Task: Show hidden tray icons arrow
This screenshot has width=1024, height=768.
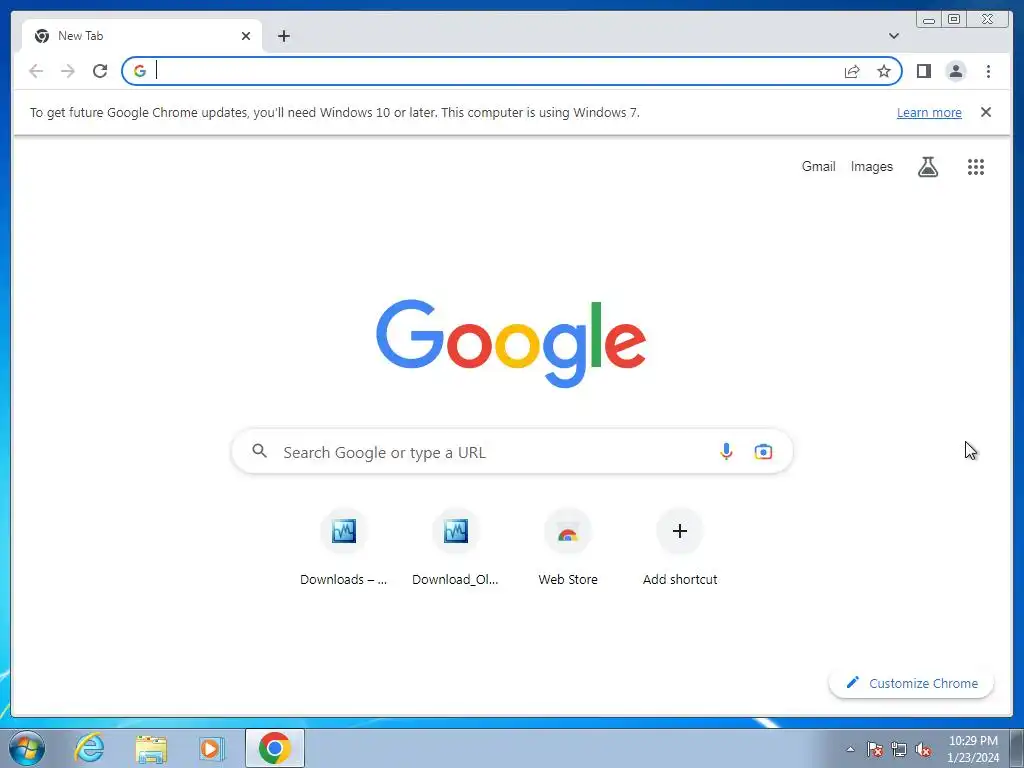Action: click(850, 749)
